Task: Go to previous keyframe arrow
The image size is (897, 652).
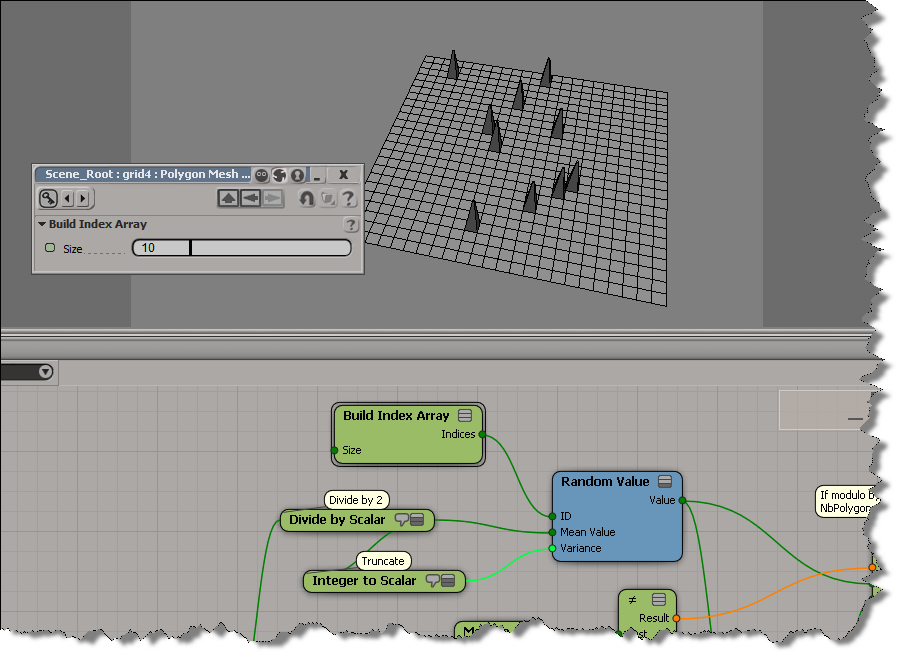Action: [68, 198]
